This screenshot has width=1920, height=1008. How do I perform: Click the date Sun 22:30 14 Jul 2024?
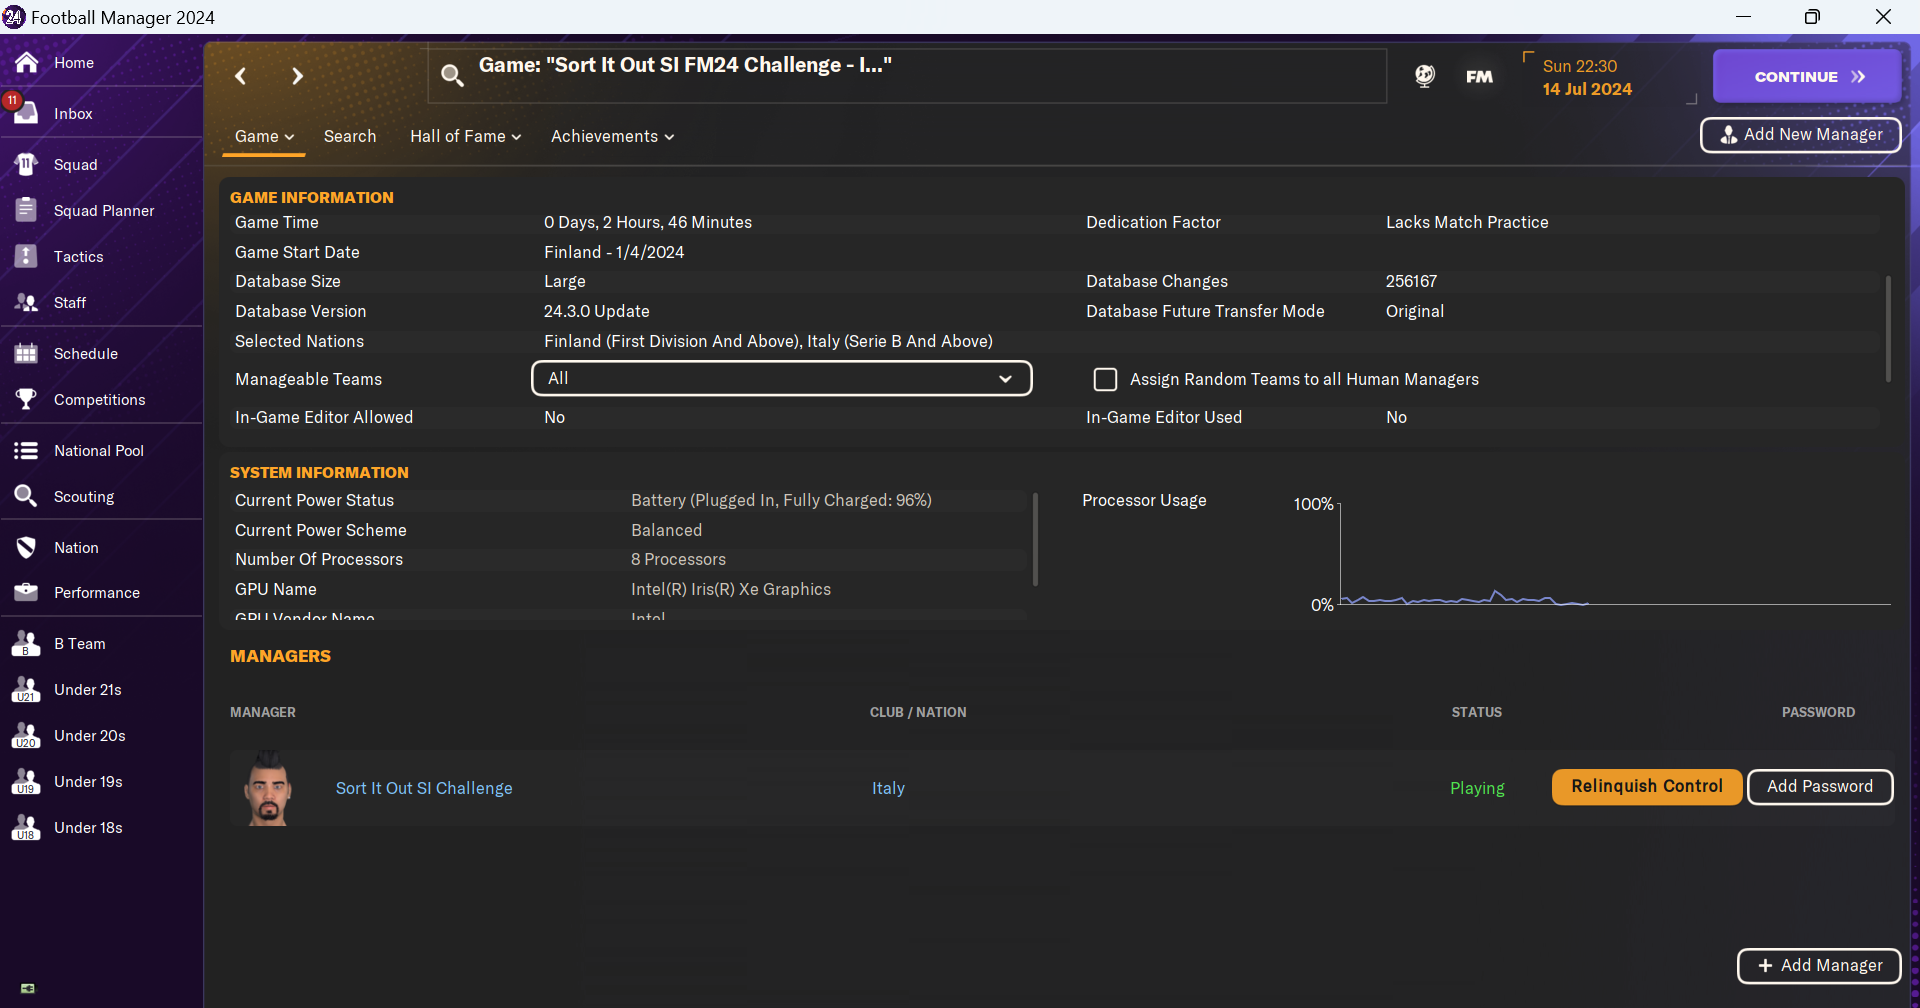1587,77
